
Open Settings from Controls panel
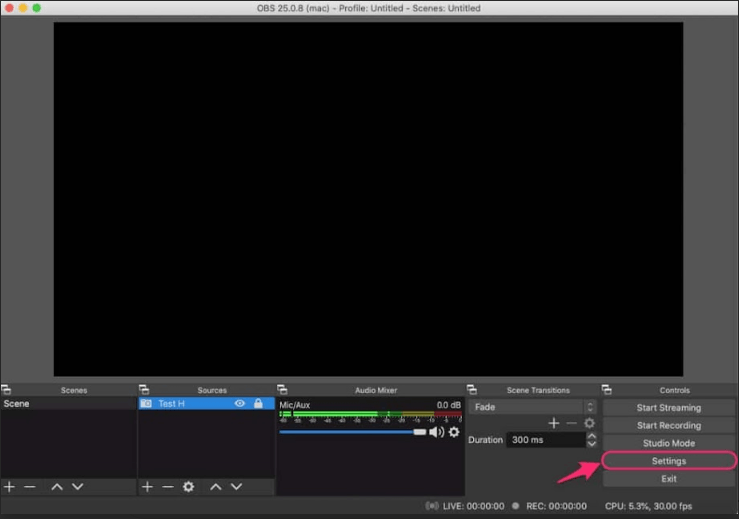point(669,461)
